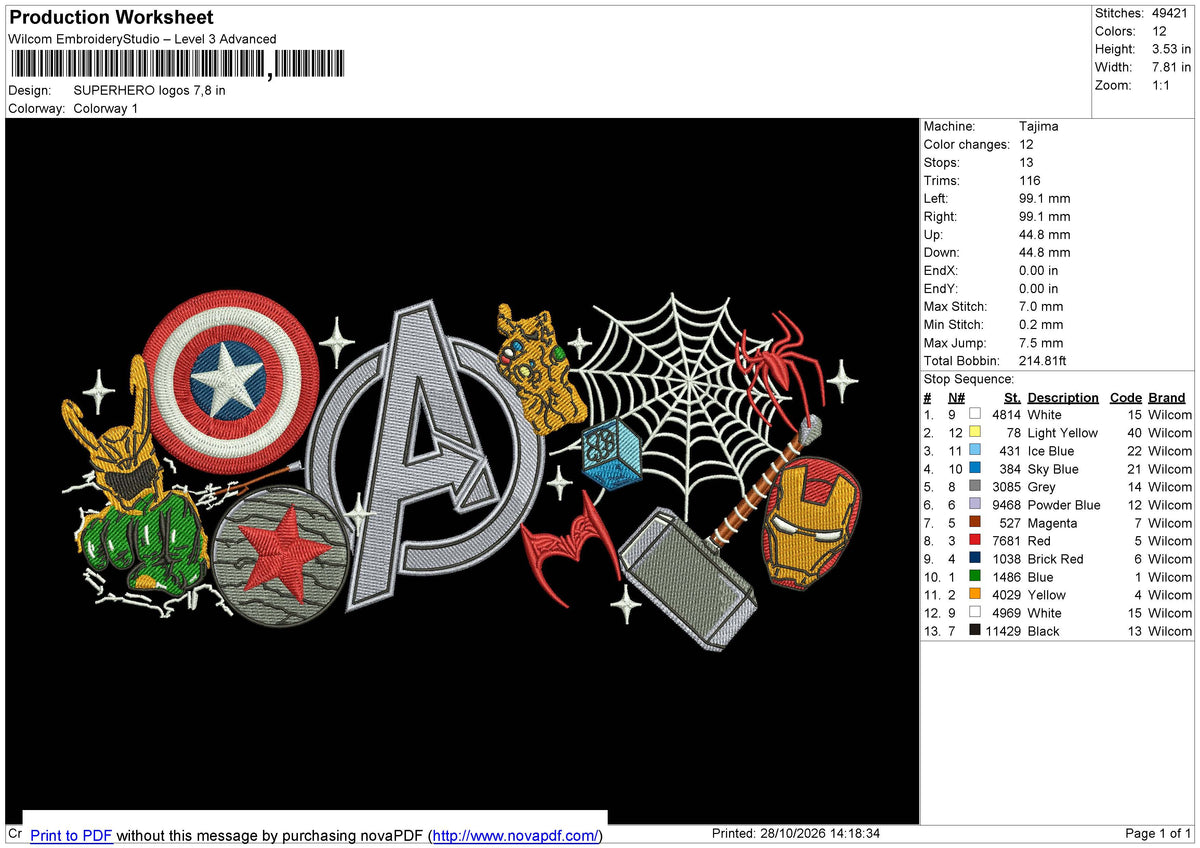Click the 'St.' column header
1200x848 pixels.
(x=1012, y=397)
